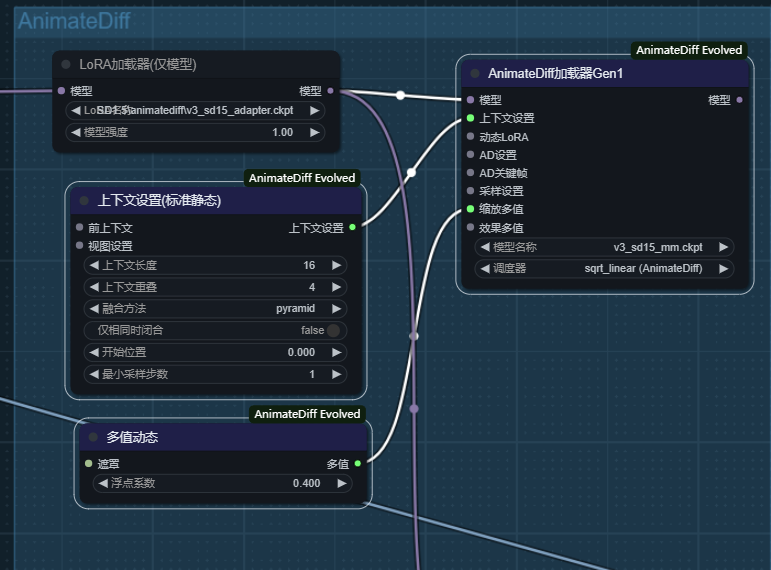Increase 开始位置 with the right arrow
Image resolution: width=771 pixels, height=570 pixels.
tap(336, 352)
